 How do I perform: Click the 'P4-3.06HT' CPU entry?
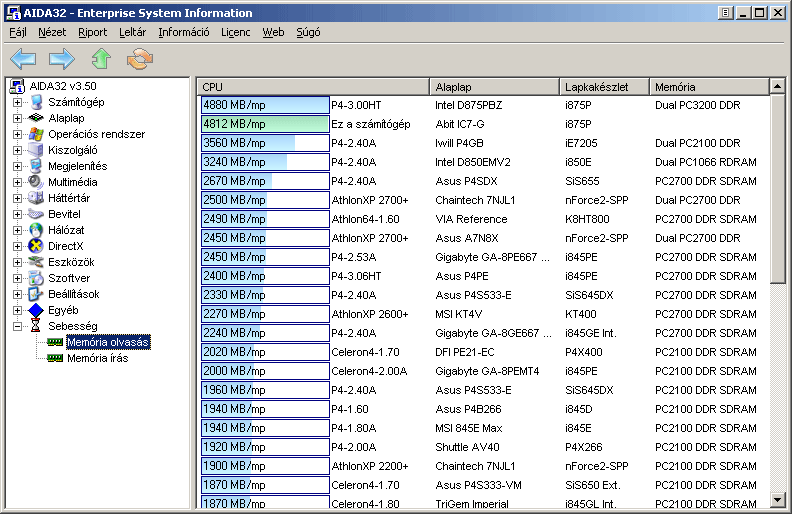pyautogui.click(x=356, y=276)
